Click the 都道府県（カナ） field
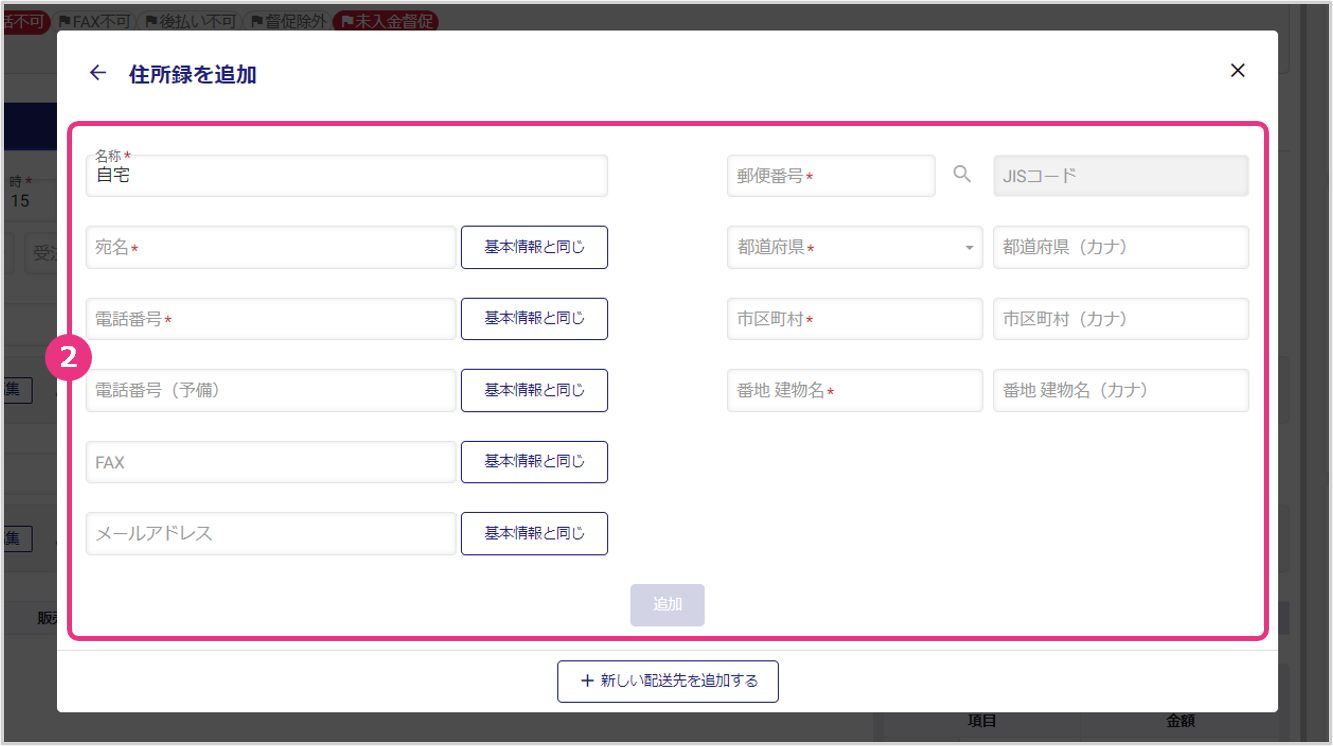This screenshot has height=746, width=1333. point(1120,248)
